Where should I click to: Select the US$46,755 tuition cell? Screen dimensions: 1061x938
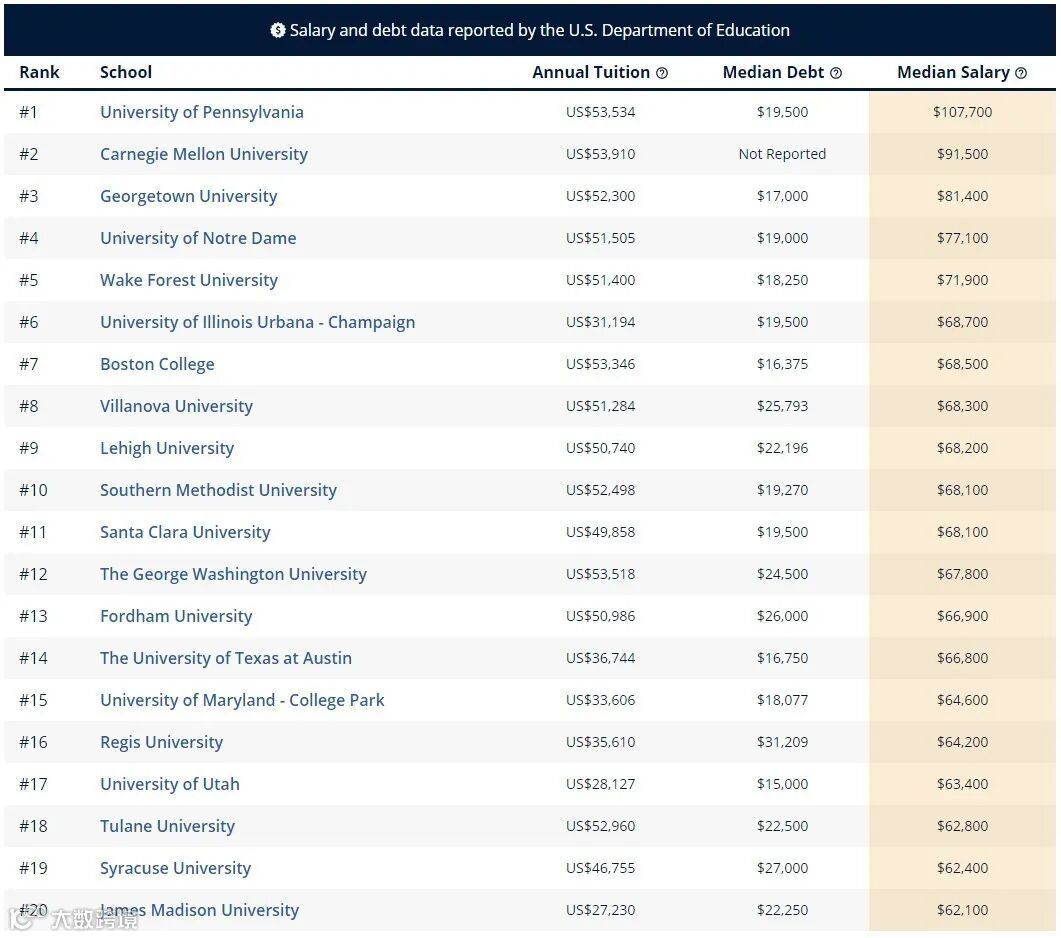[600, 868]
